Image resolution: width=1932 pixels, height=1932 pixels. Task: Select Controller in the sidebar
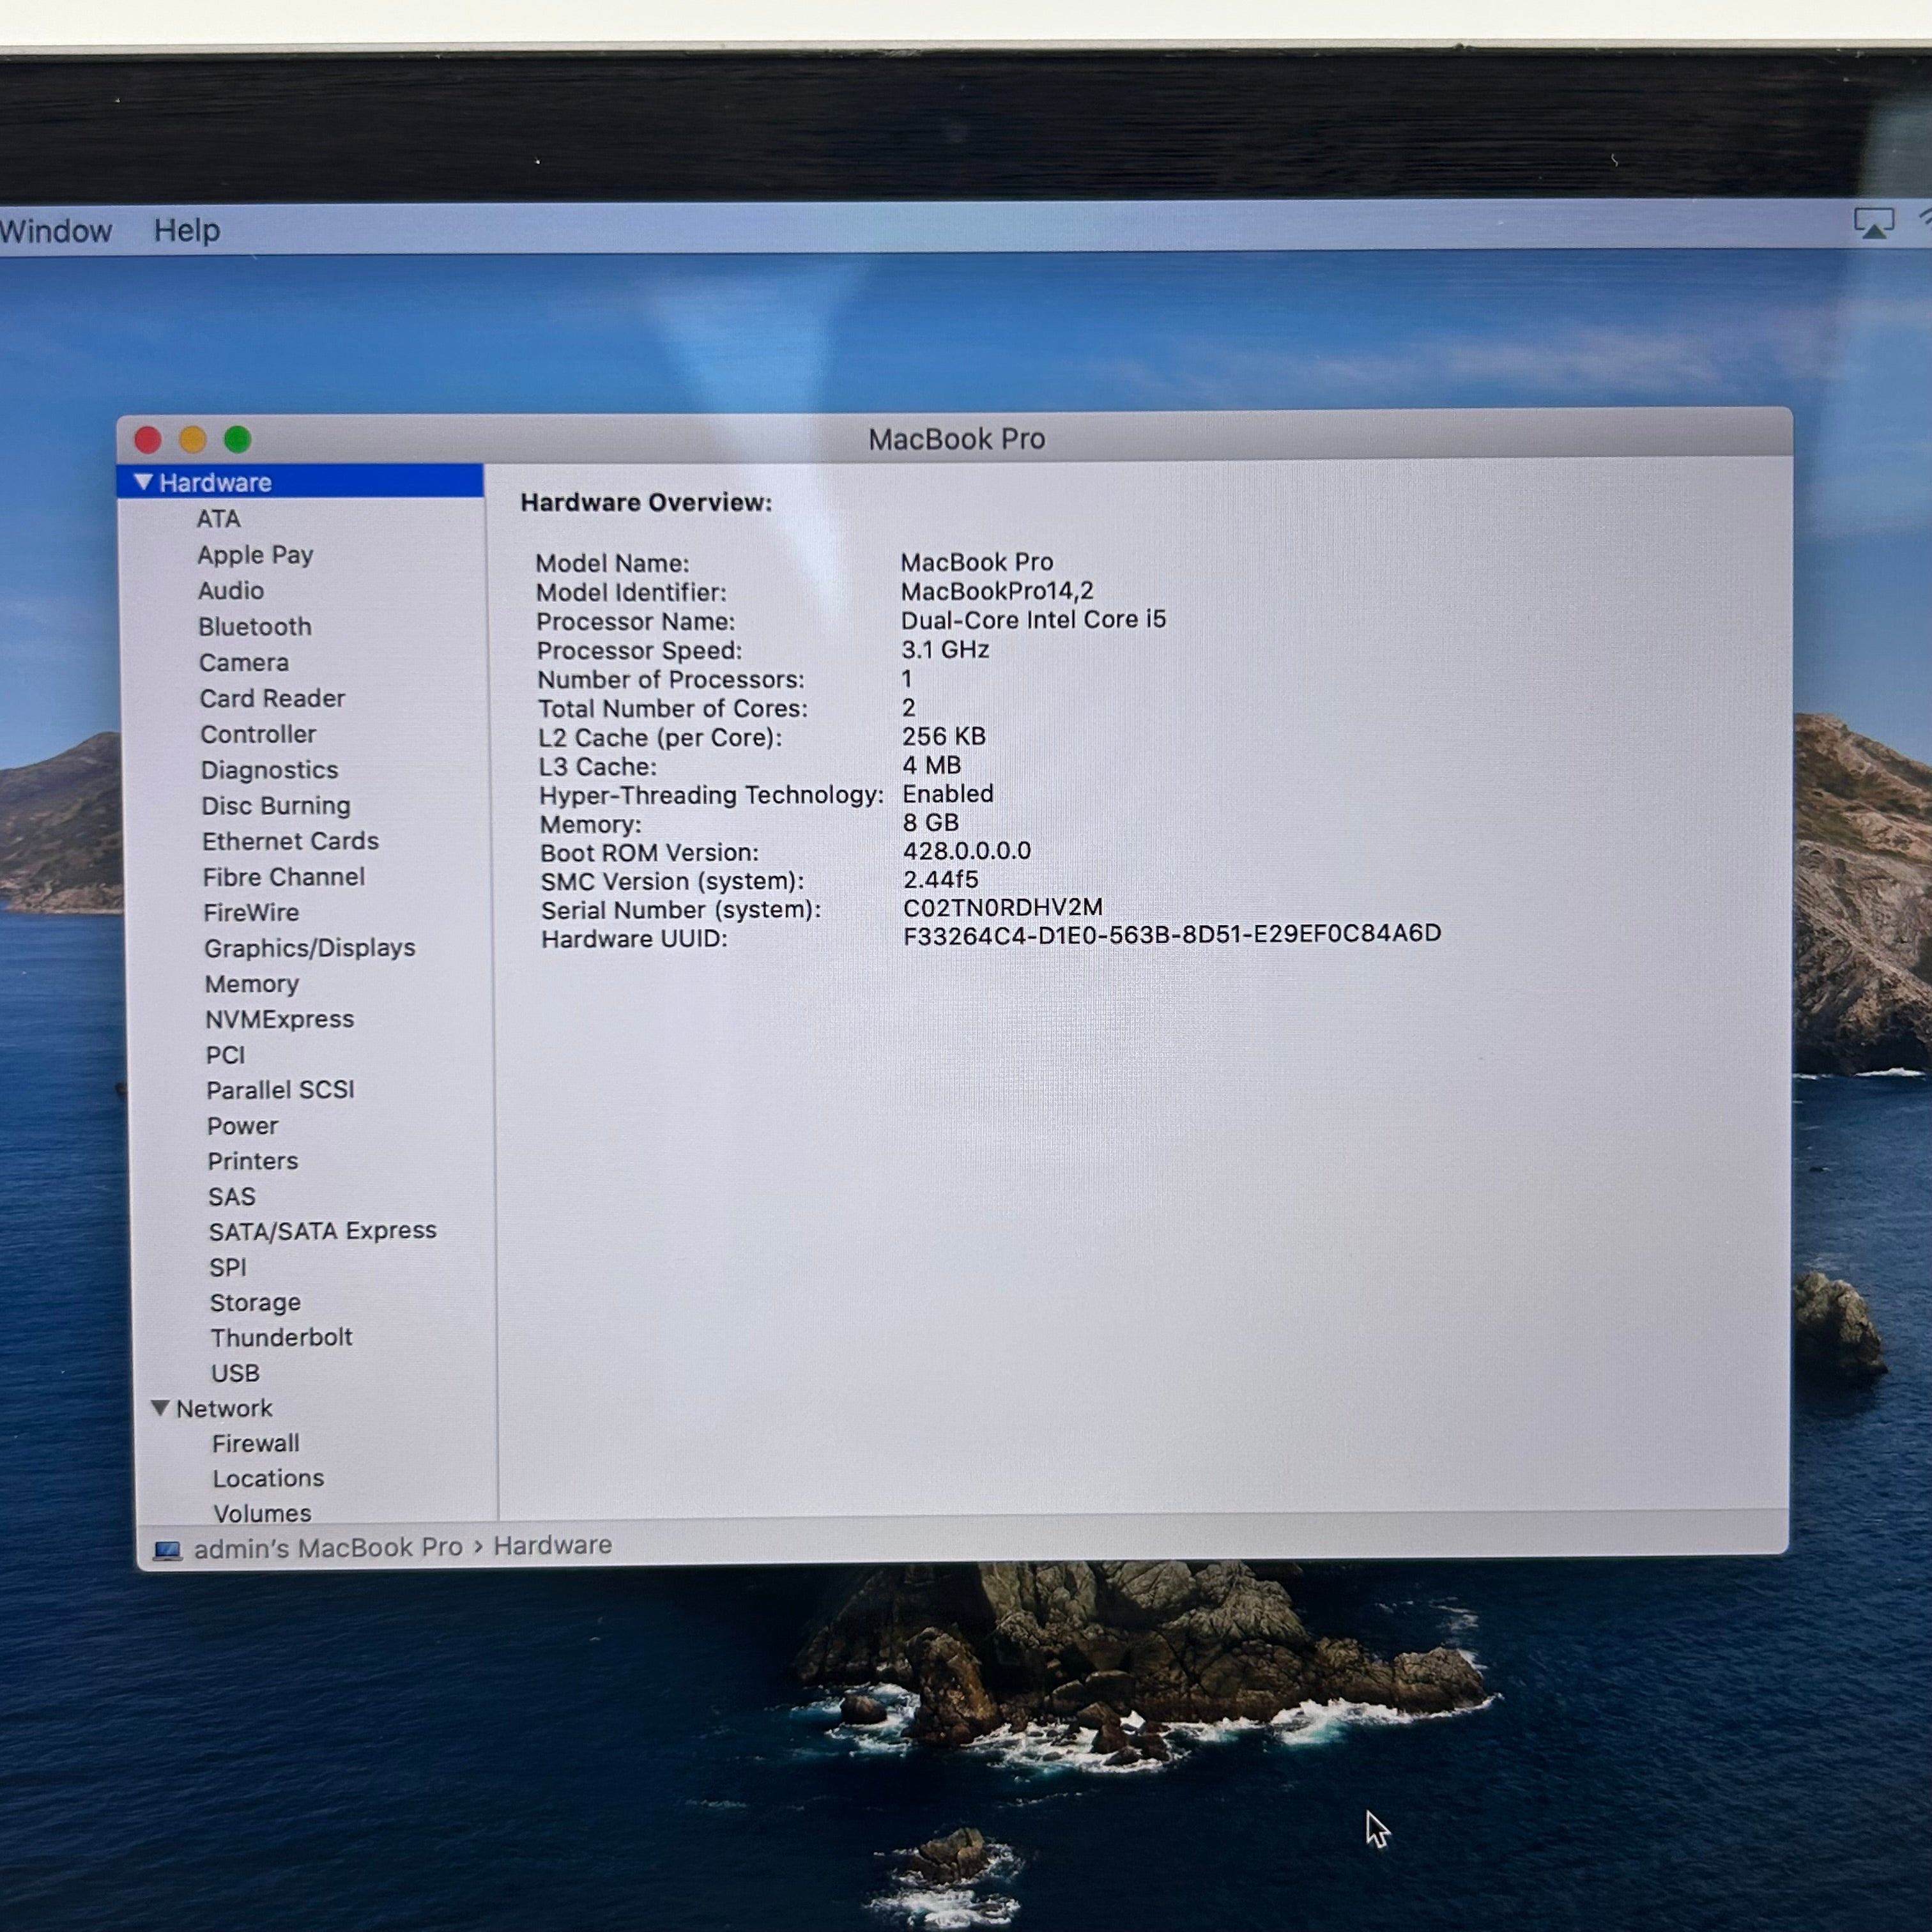point(258,734)
